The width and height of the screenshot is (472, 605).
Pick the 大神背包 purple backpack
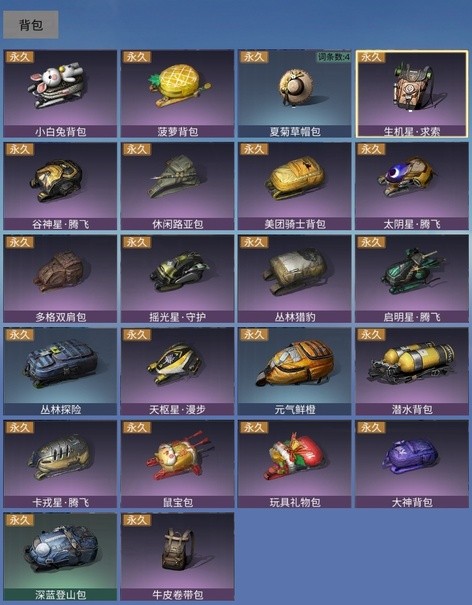tap(412, 464)
